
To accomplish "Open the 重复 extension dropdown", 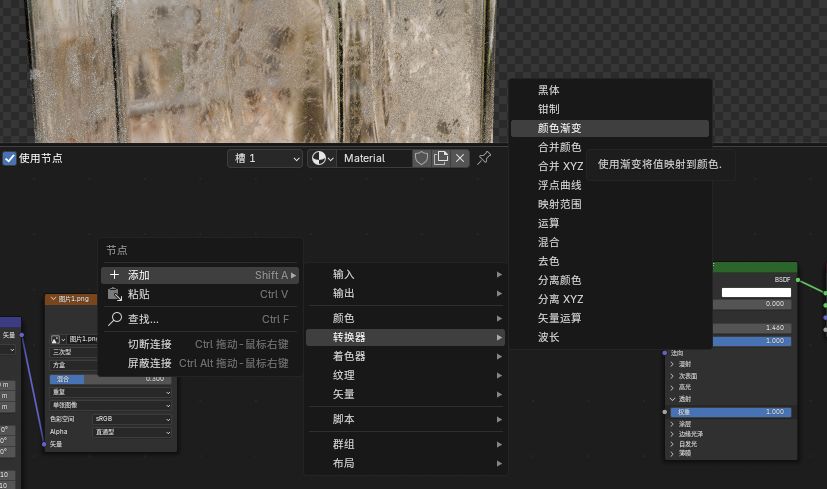I will [111, 392].
